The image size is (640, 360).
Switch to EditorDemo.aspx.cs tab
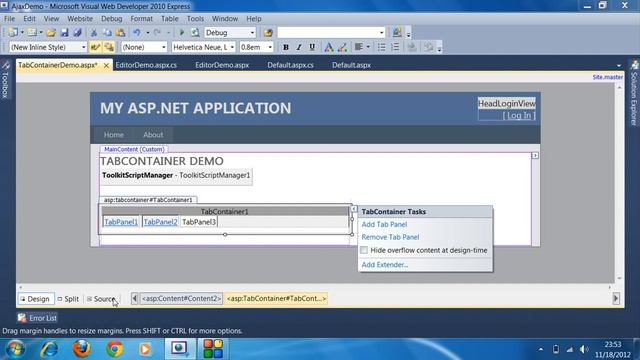click(146, 65)
